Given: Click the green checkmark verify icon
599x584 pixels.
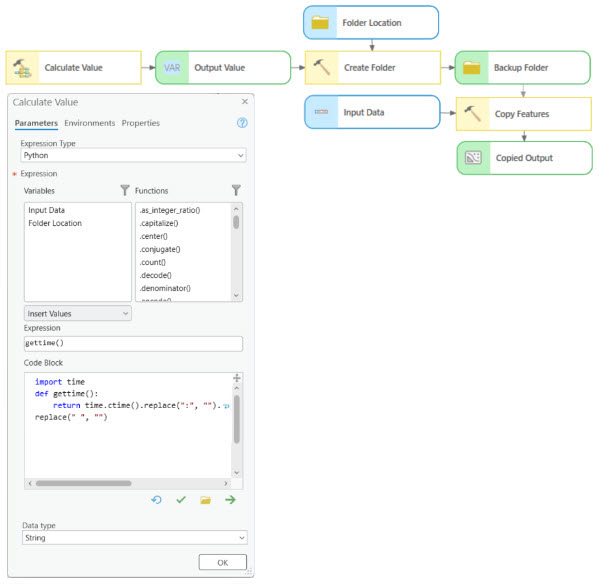Looking at the screenshot, I should click(181, 500).
